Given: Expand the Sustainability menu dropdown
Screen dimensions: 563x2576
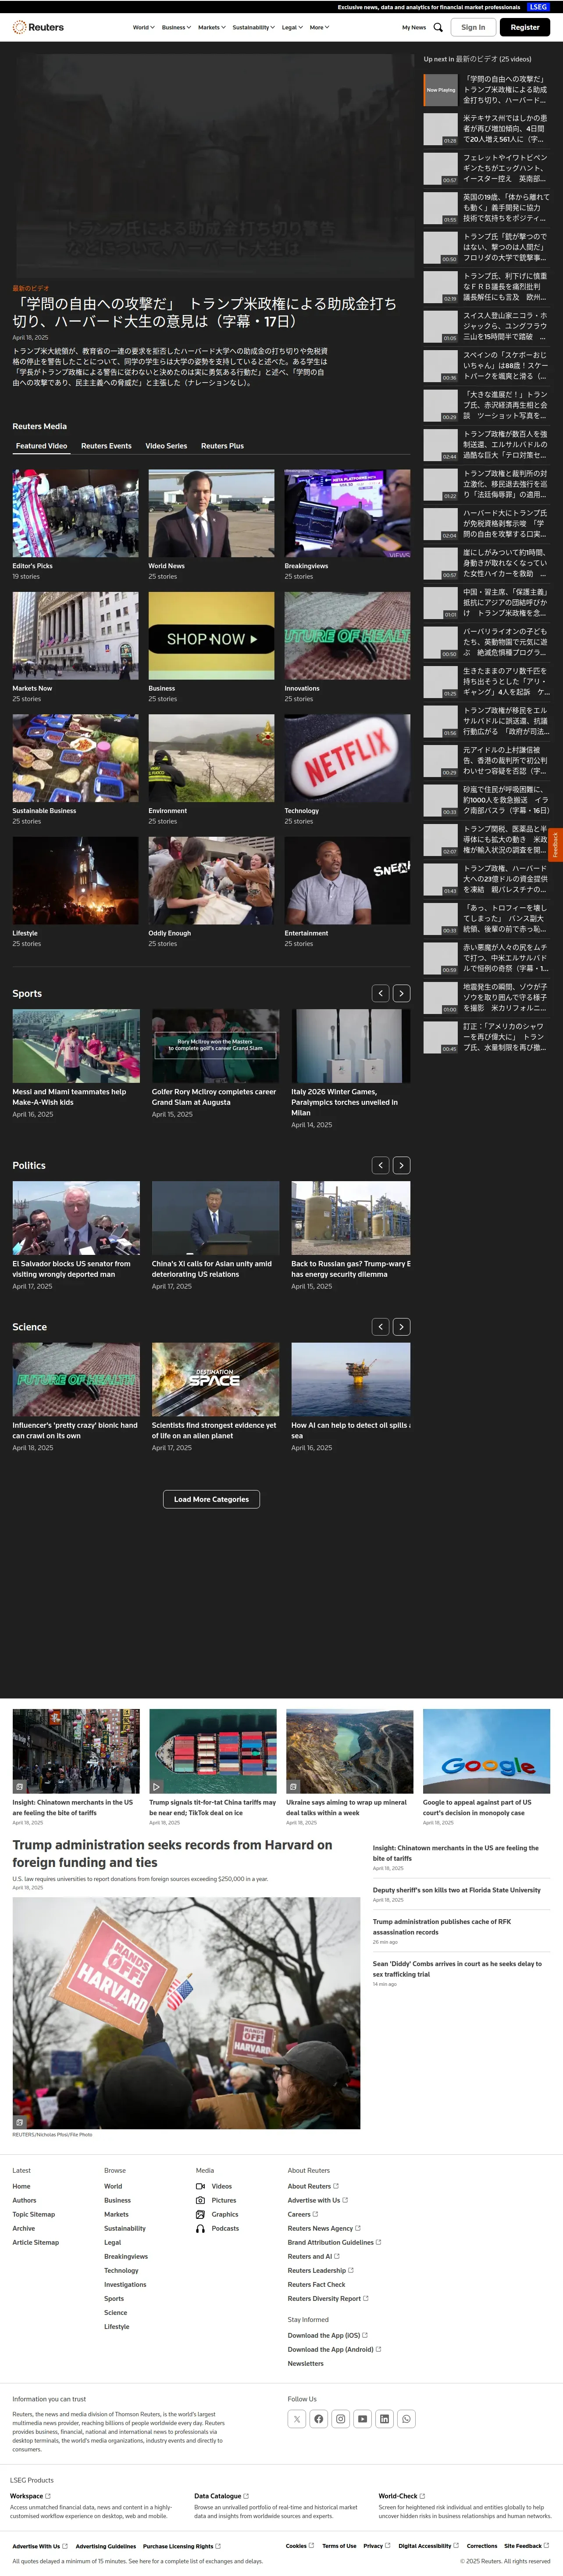Looking at the screenshot, I should point(254,27).
